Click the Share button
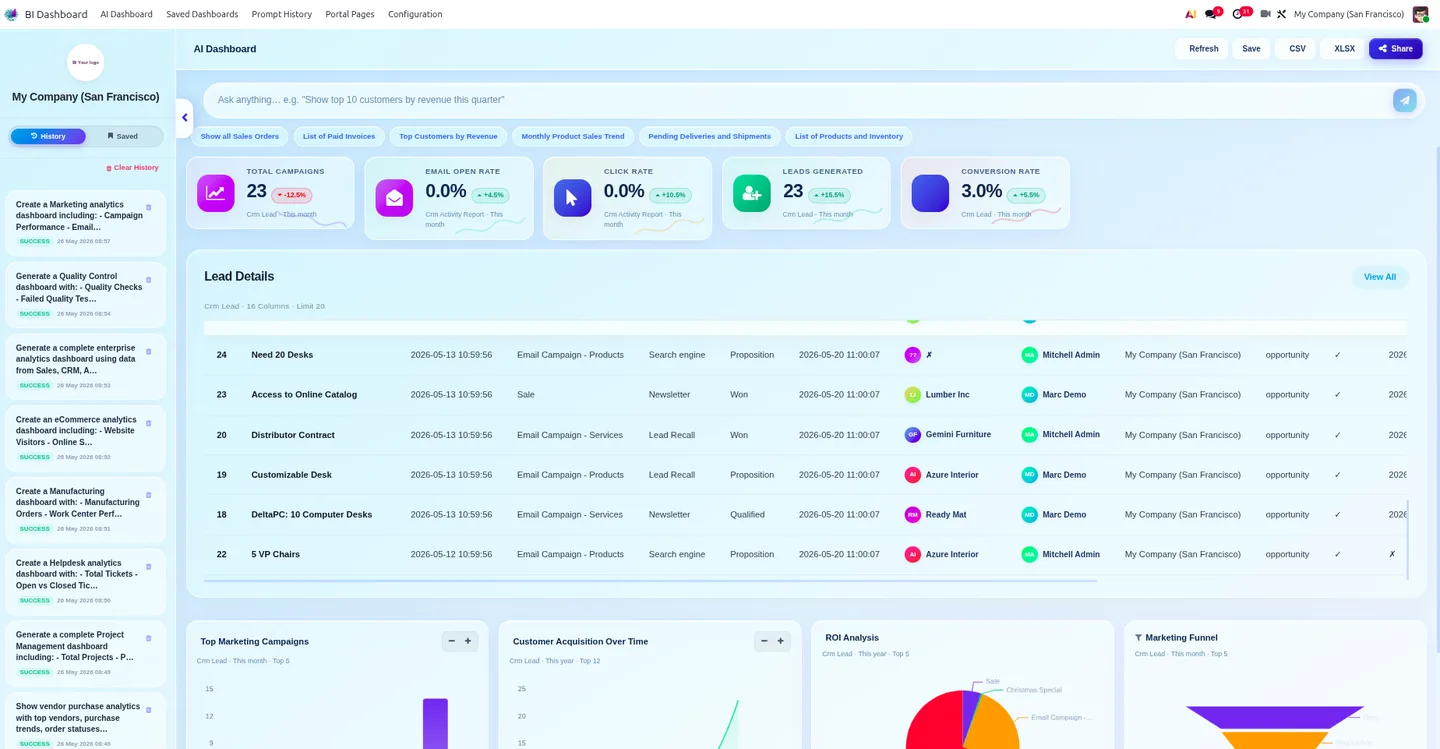 click(1395, 48)
